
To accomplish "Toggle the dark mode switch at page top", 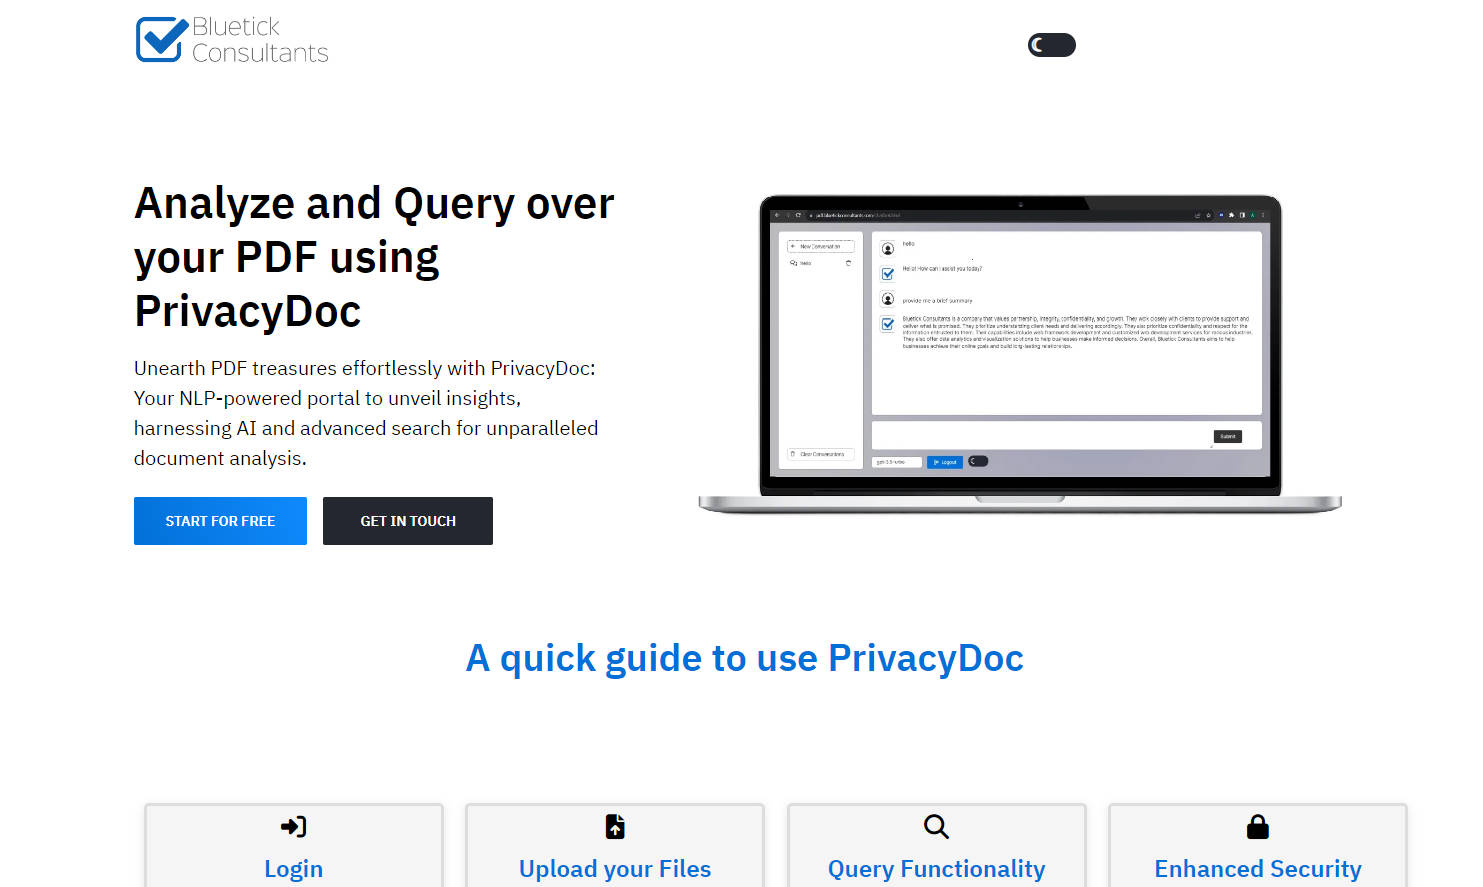I will [1051, 44].
